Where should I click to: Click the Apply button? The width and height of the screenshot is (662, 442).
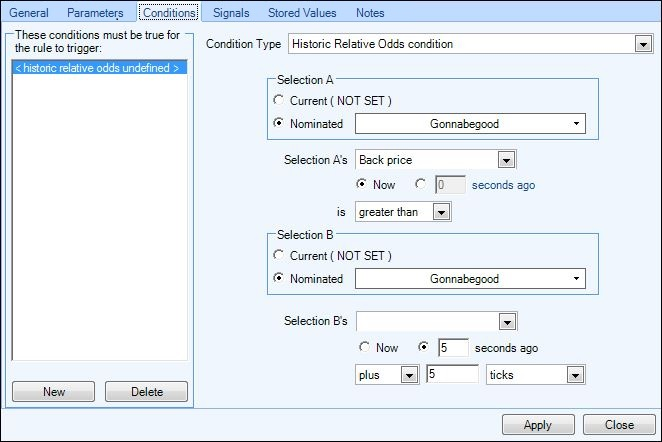[x=538, y=425]
